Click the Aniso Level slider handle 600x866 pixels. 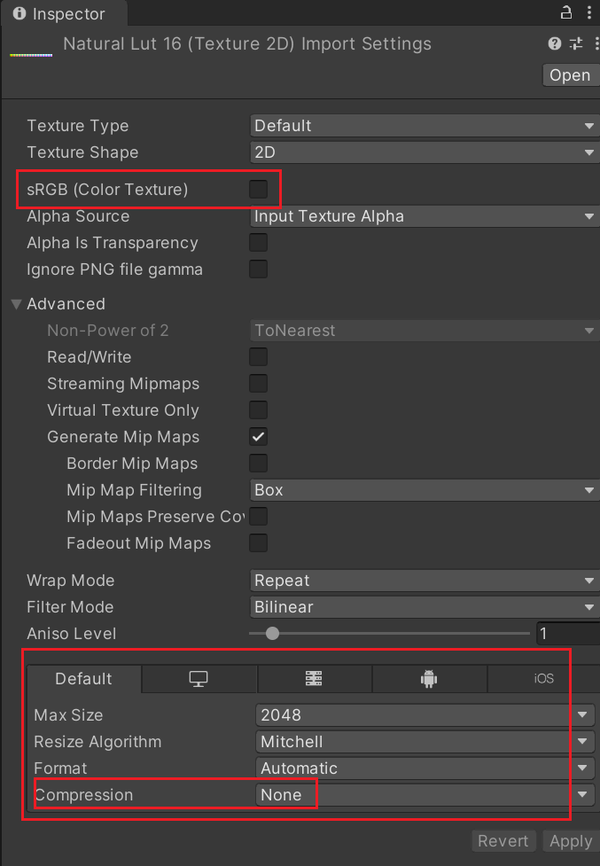[x=272, y=633]
